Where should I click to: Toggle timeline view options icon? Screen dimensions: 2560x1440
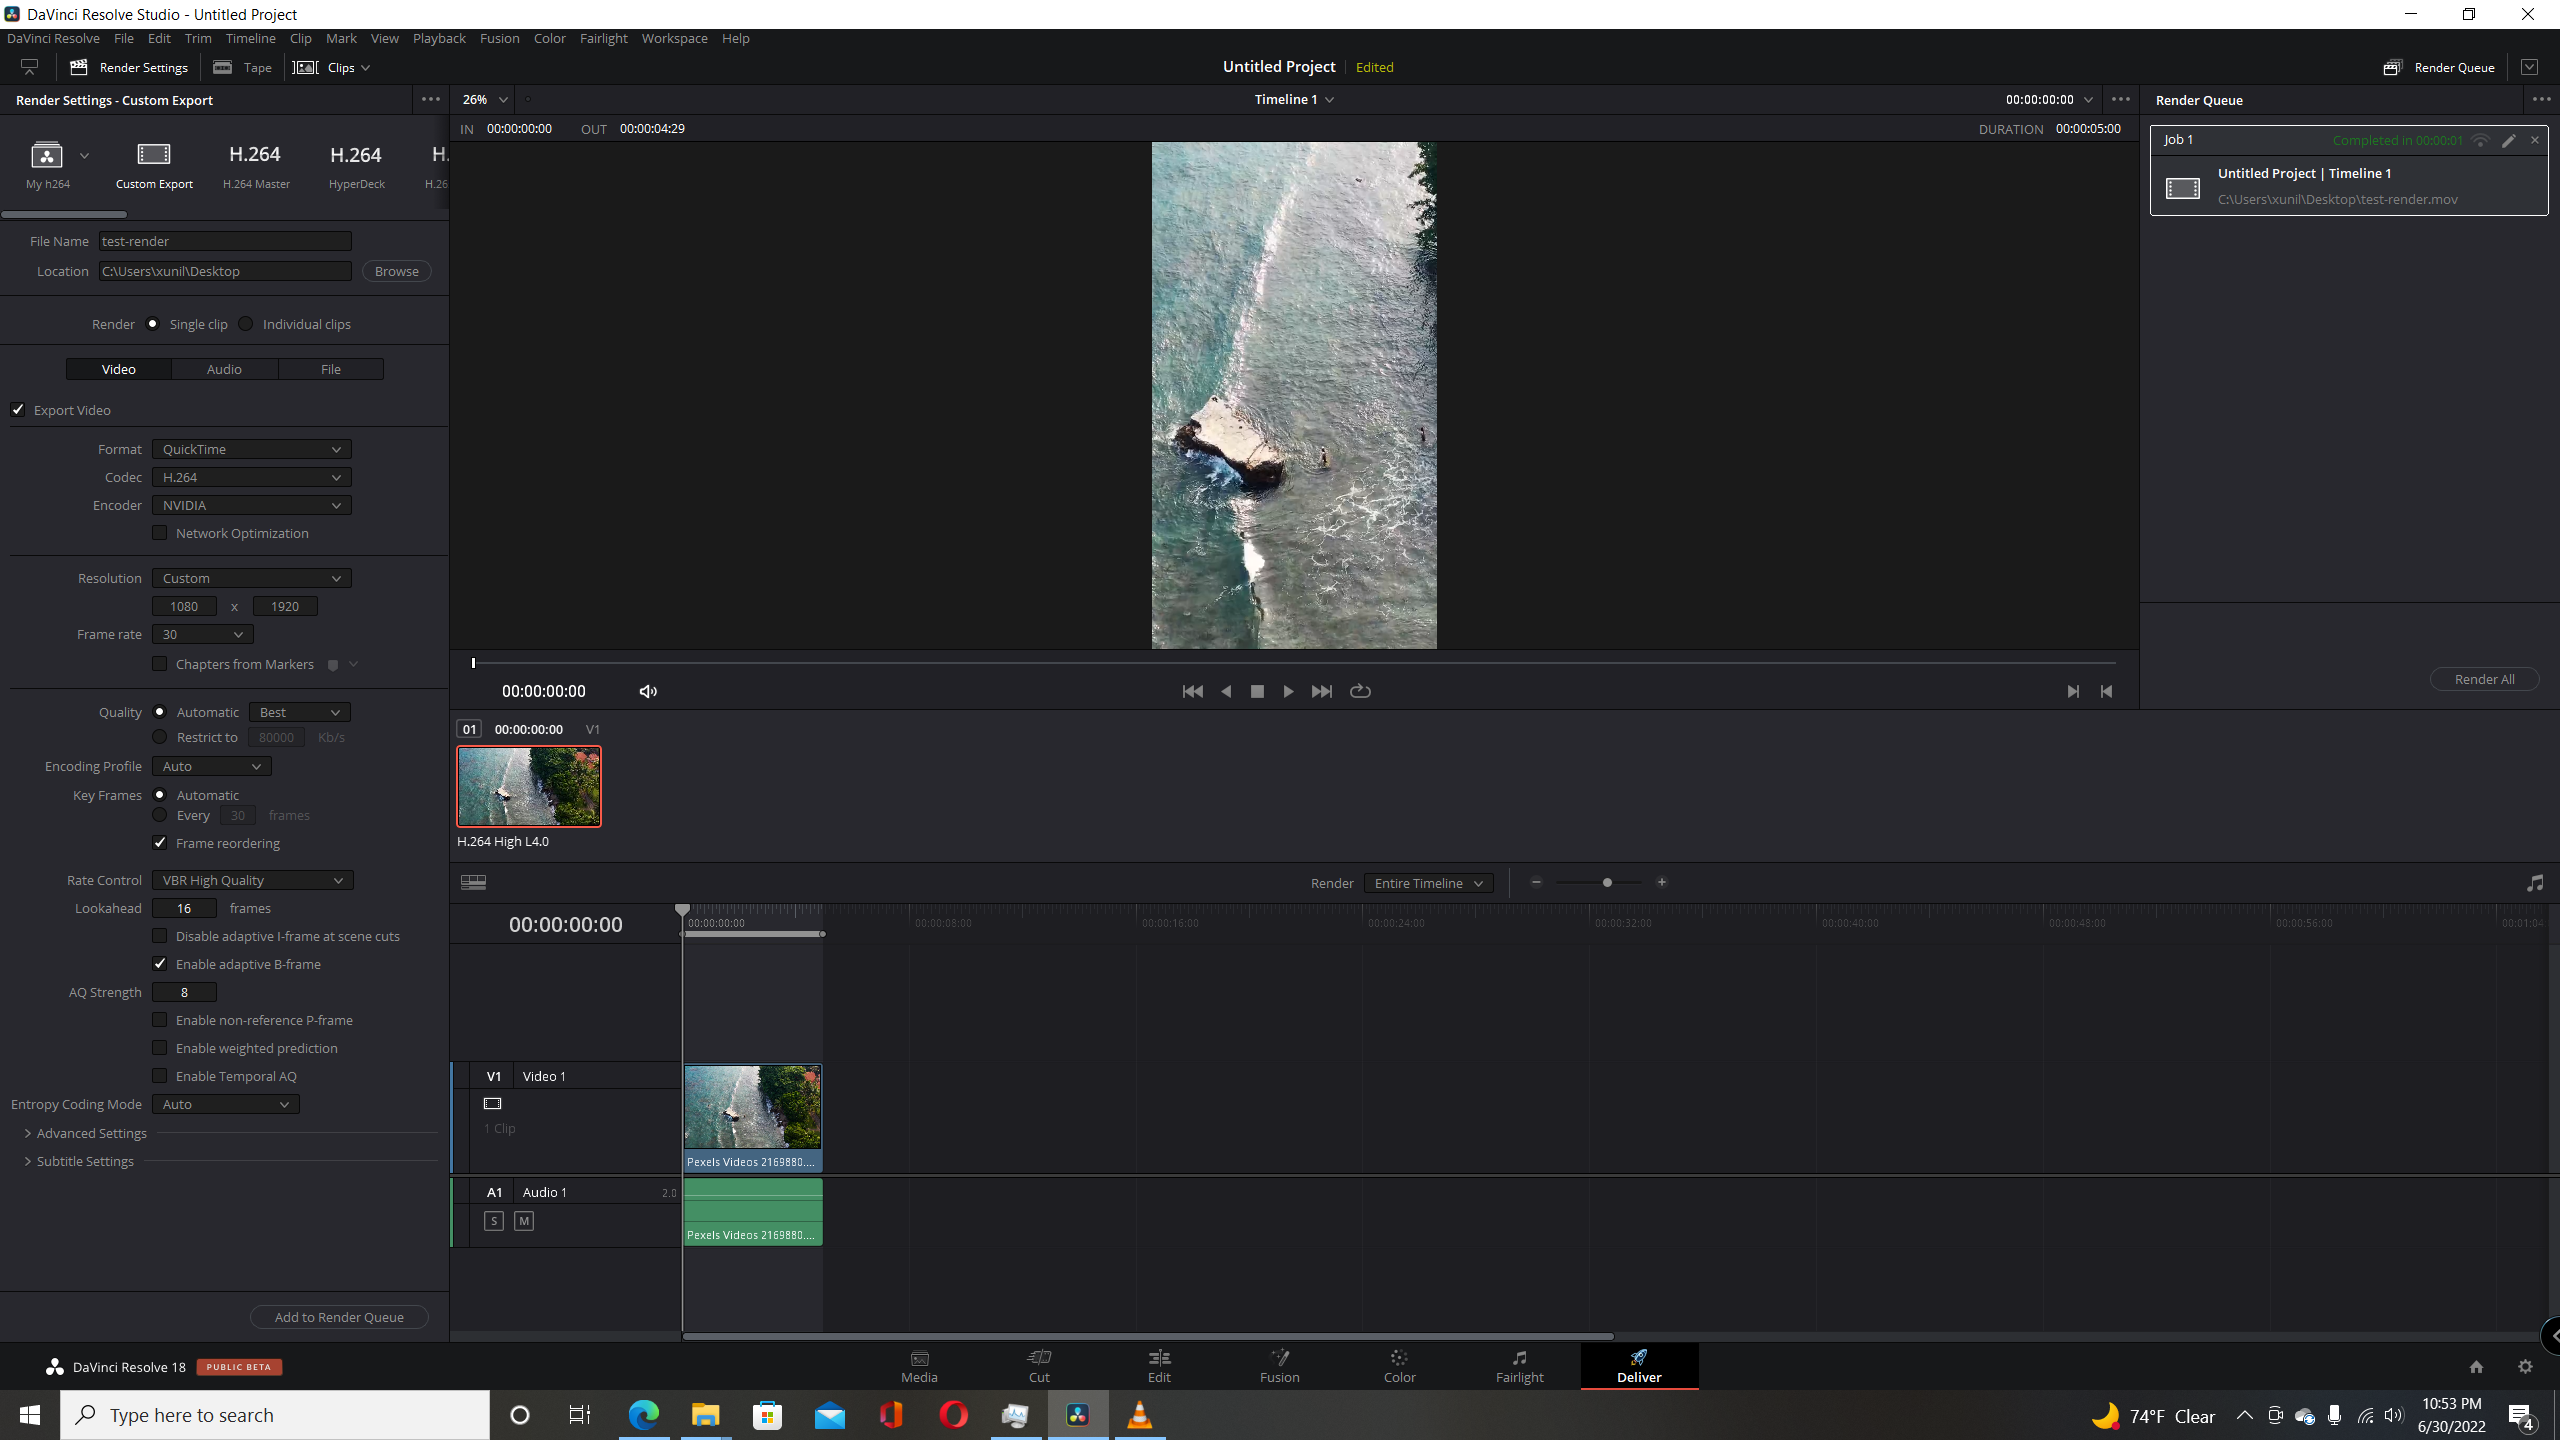click(x=473, y=882)
